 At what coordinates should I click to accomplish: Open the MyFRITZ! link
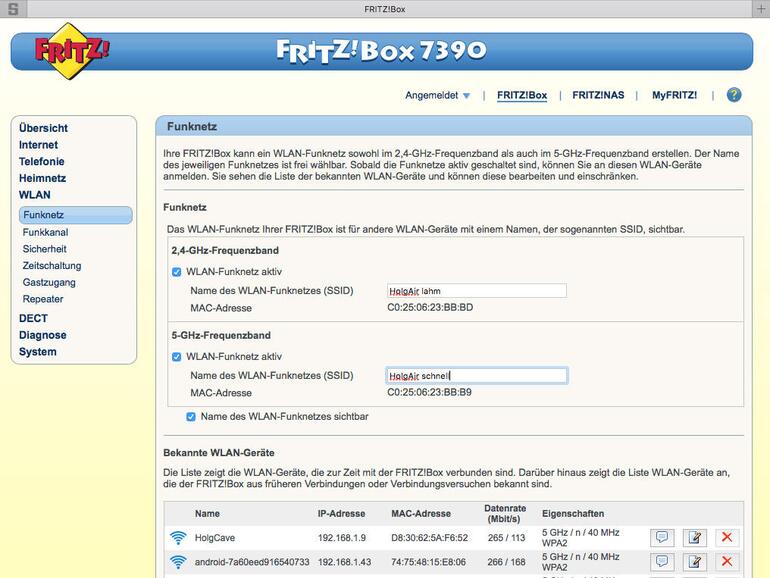674,95
